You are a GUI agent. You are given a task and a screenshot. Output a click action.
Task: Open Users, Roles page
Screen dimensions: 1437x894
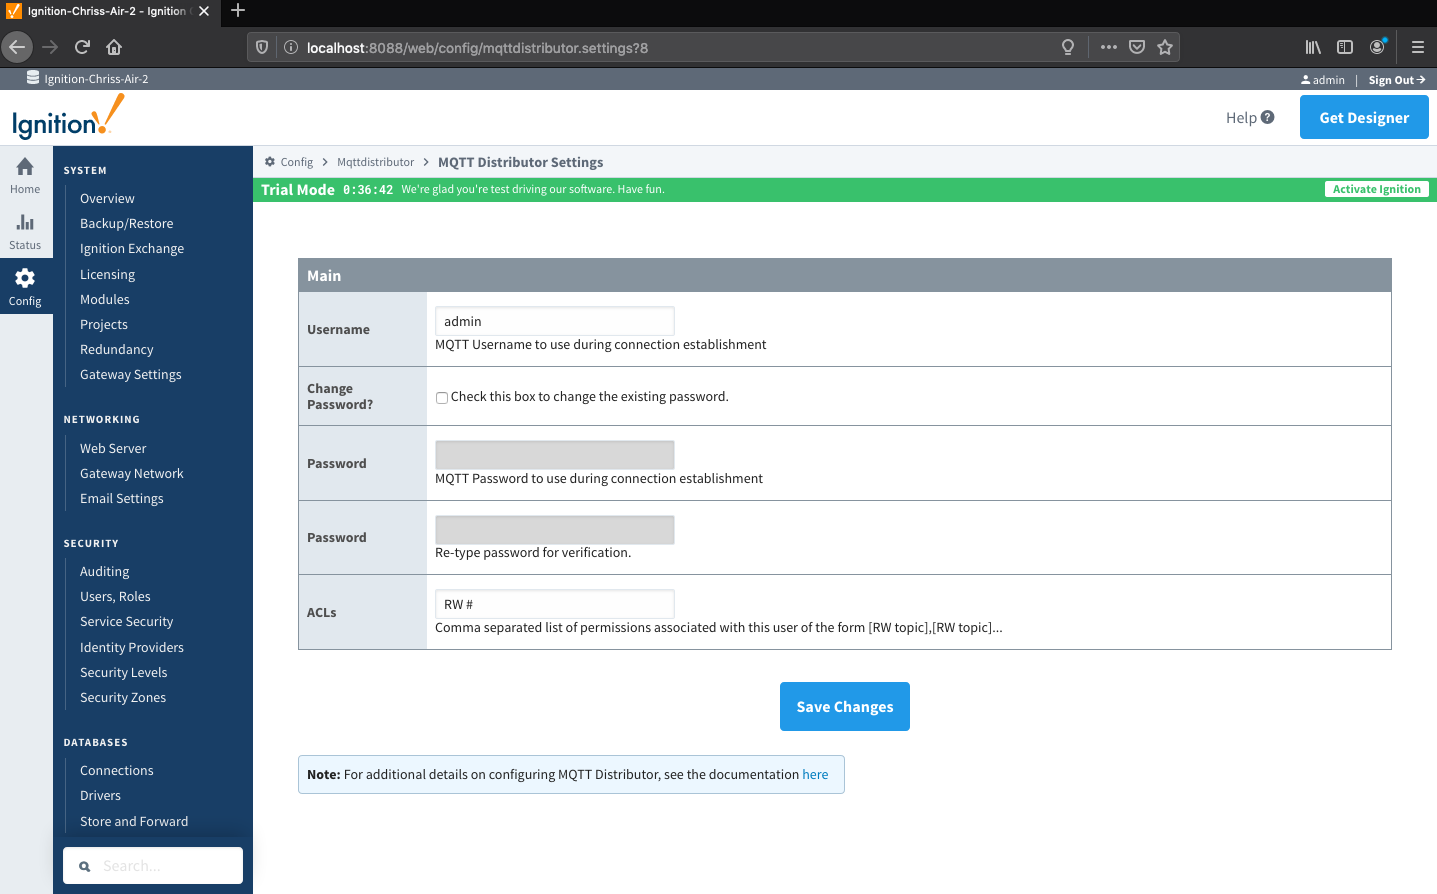(x=115, y=596)
